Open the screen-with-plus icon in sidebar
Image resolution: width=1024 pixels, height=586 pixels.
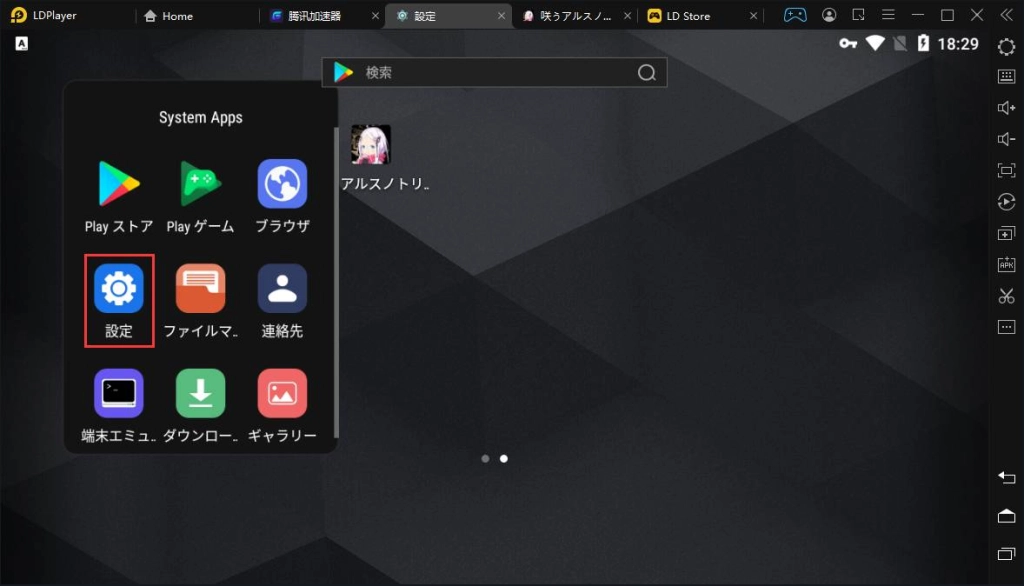pos(1006,233)
